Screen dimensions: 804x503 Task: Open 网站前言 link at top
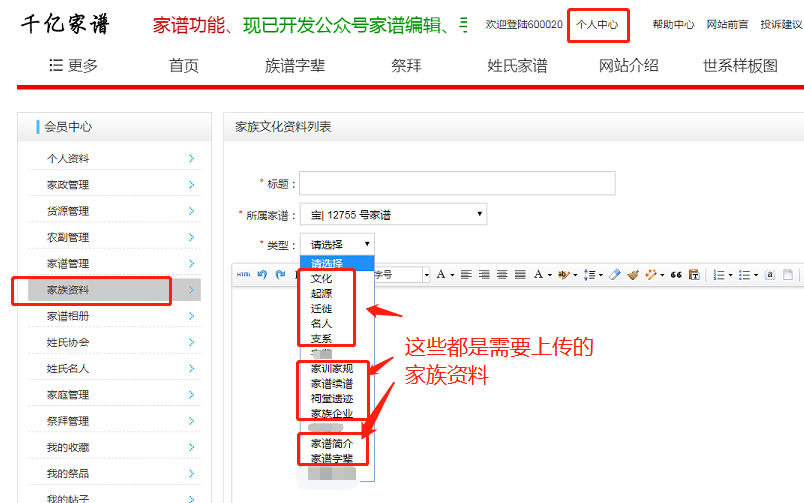coord(727,24)
